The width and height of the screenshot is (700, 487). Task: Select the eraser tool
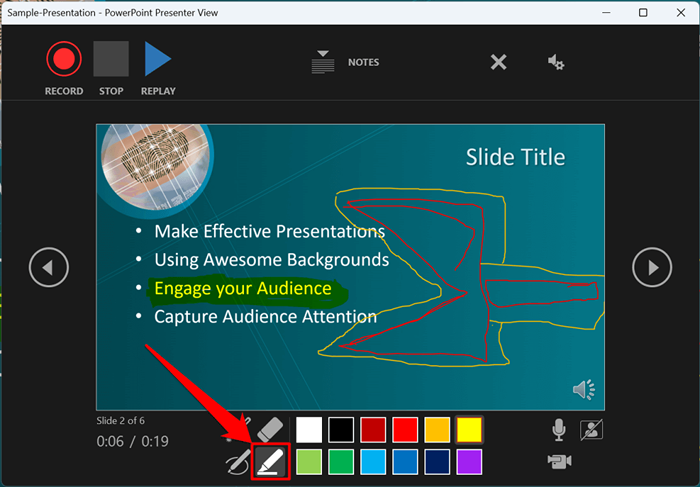pyautogui.click(x=270, y=429)
